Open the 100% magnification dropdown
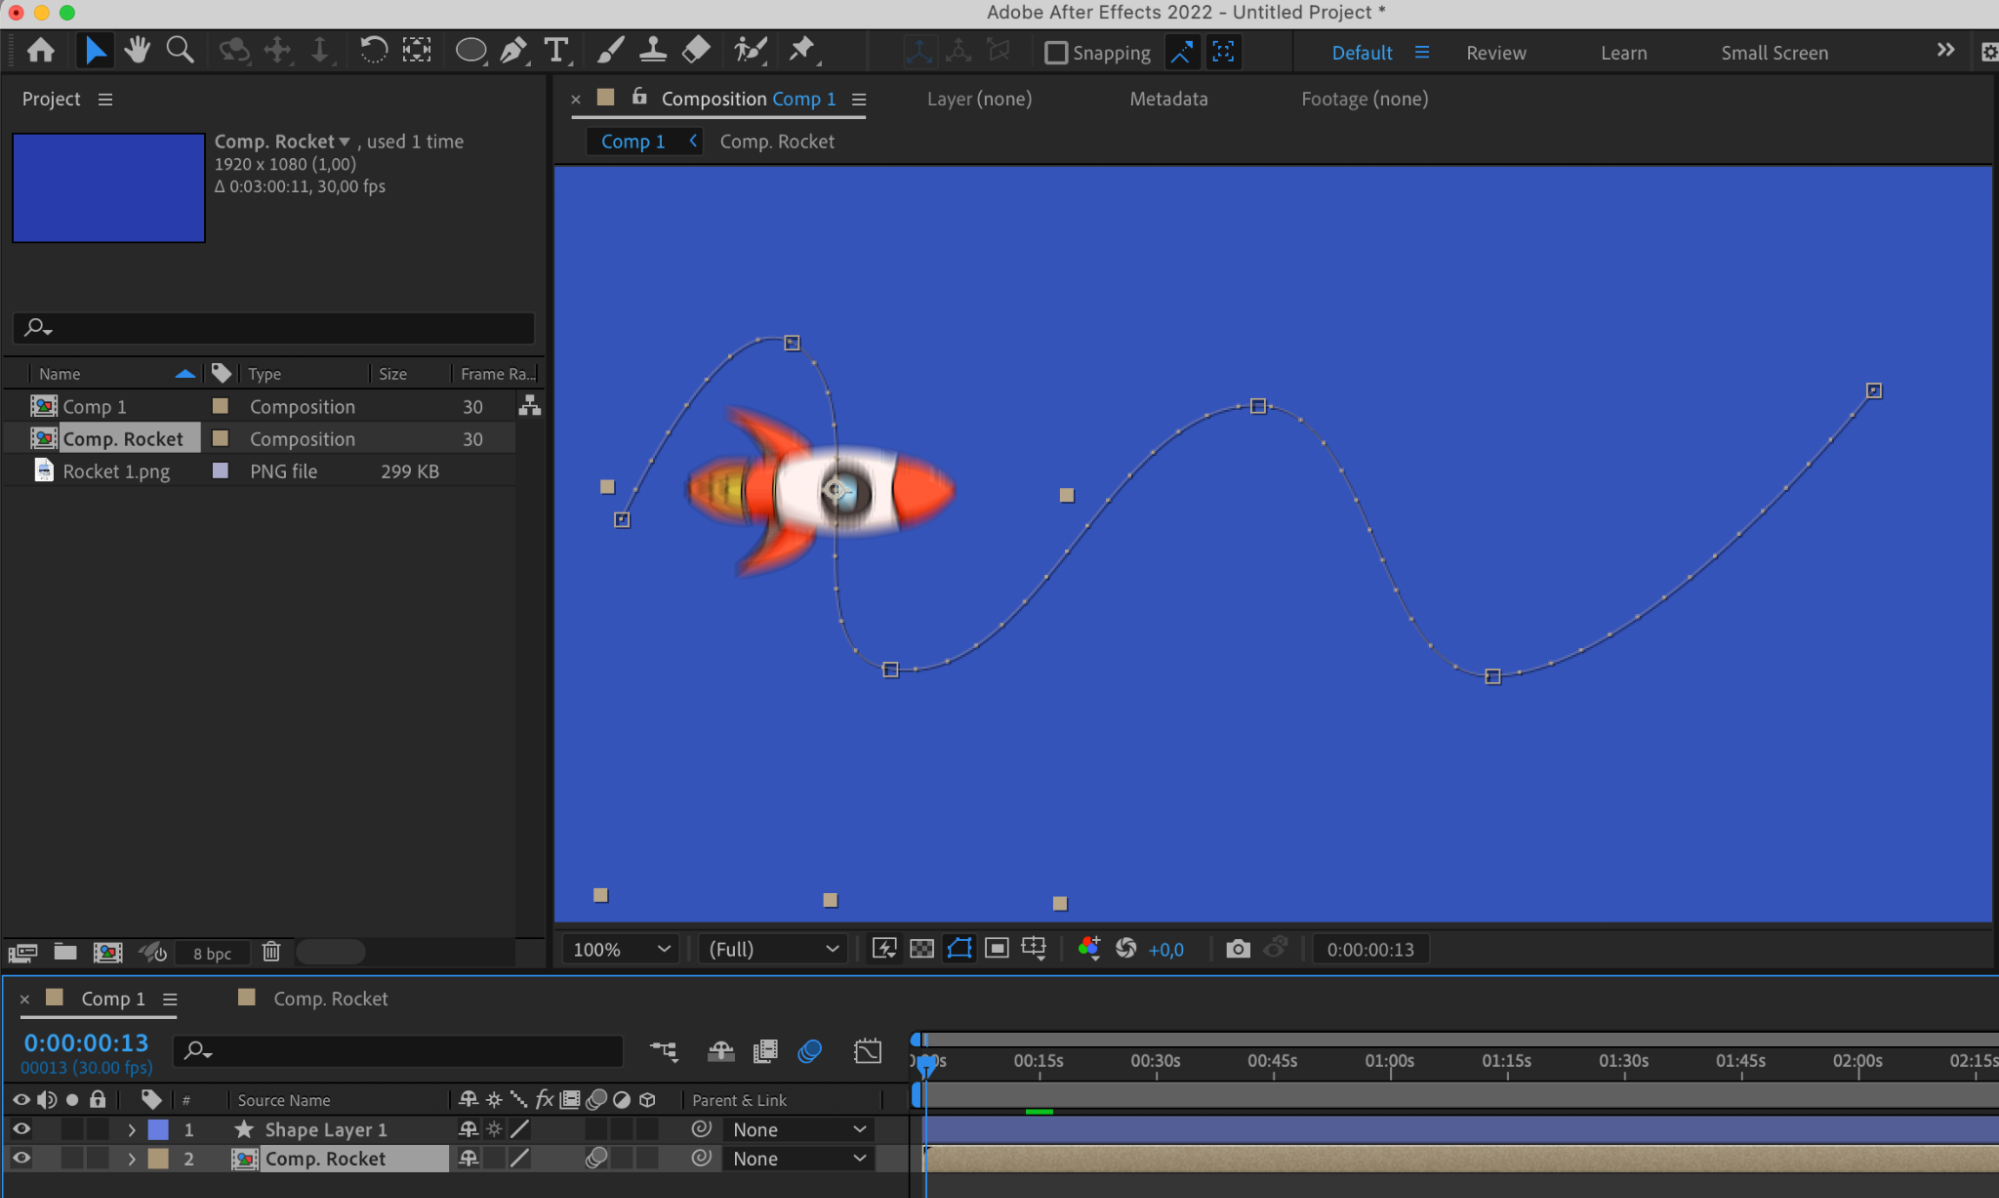The width and height of the screenshot is (1999, 1198). point(620,948)
